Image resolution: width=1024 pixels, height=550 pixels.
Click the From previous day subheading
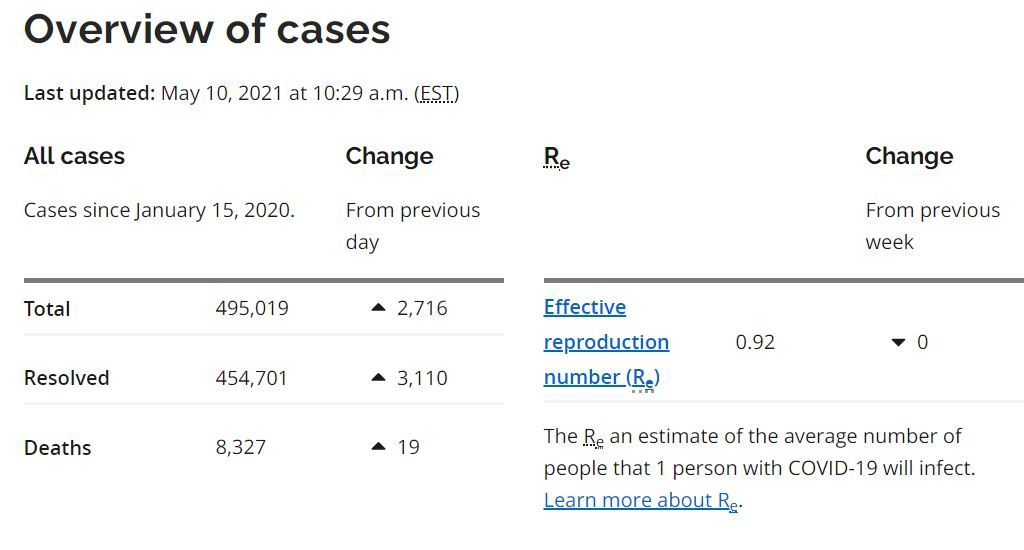(x=412, y=226)
